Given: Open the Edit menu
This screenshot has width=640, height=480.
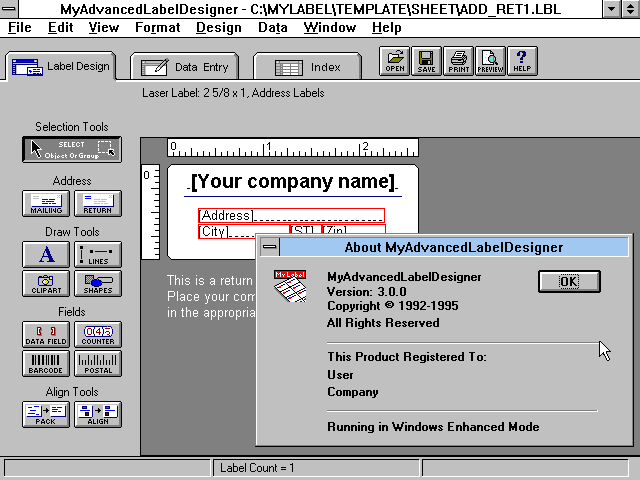Looking at the screenshot, I should coord(60,27).
